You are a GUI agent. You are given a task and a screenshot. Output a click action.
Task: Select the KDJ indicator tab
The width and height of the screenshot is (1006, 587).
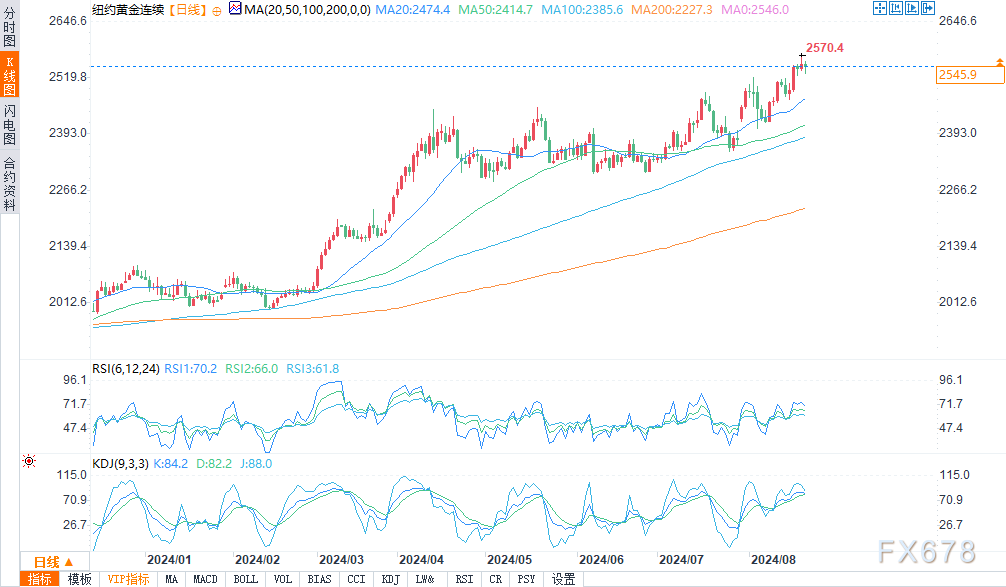(x=391, y=579)
